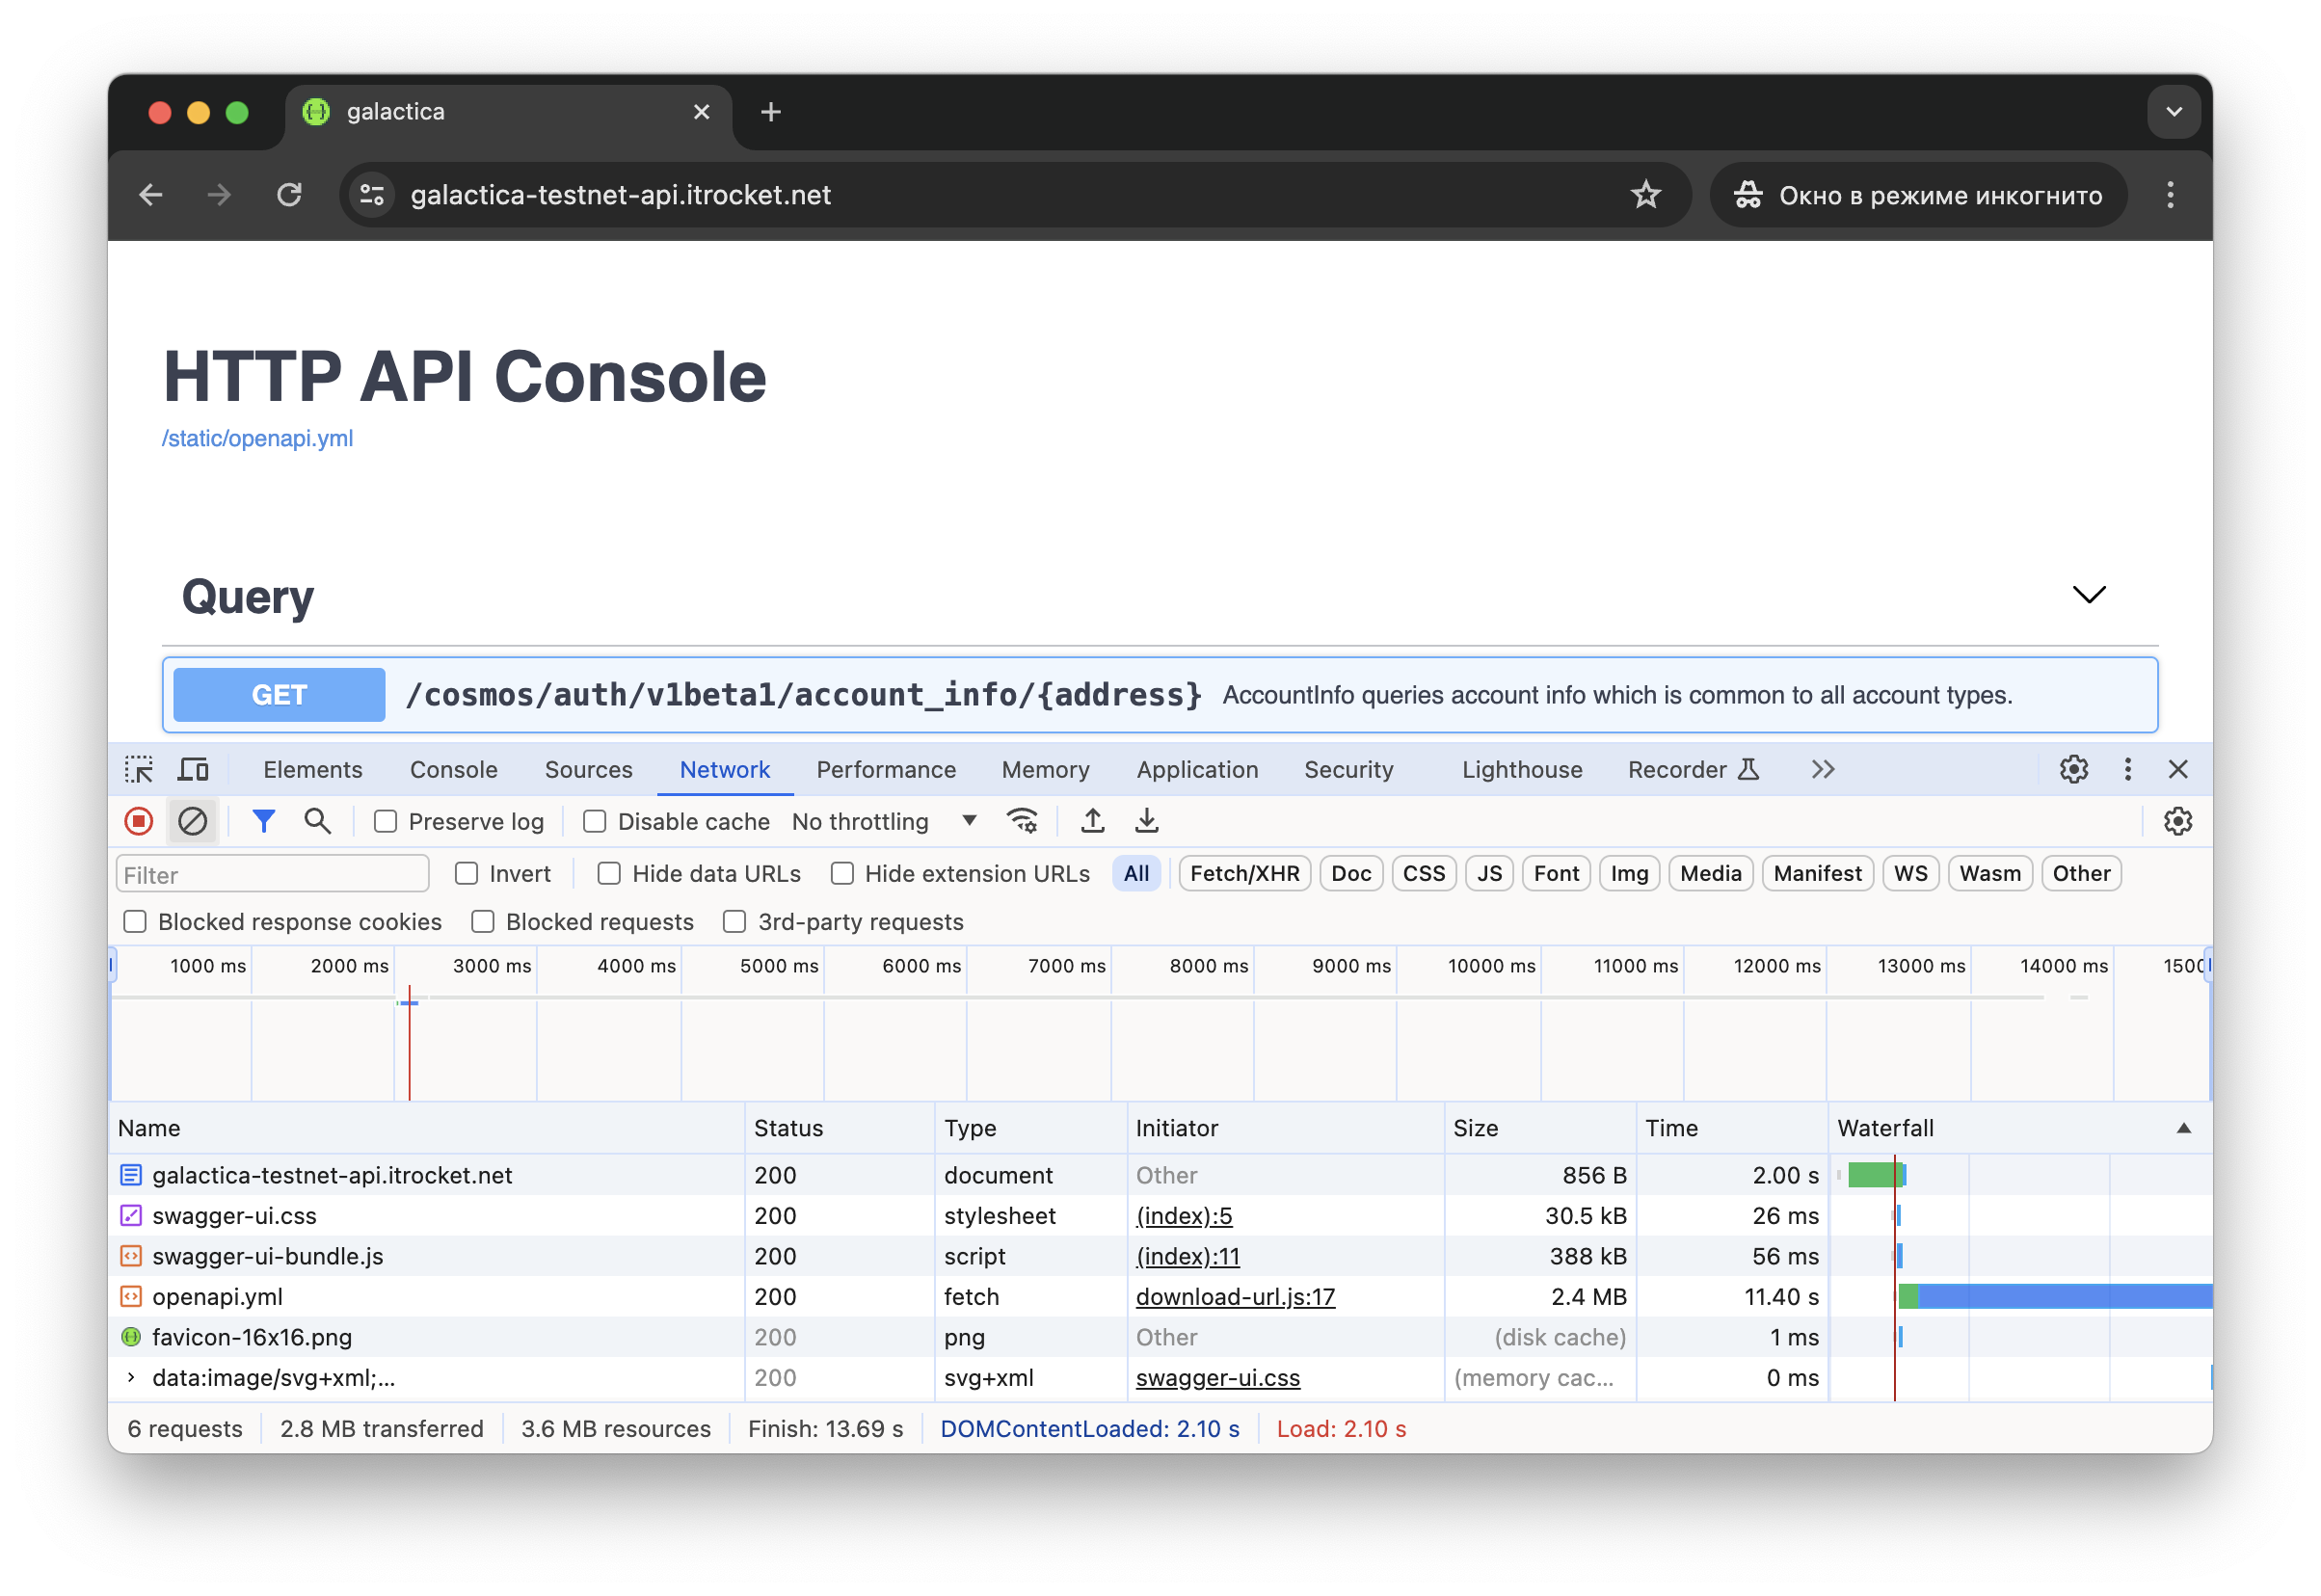Activate the inspect element picker icon
Screen dimensions: 2321x1596
tap(139, 769)
